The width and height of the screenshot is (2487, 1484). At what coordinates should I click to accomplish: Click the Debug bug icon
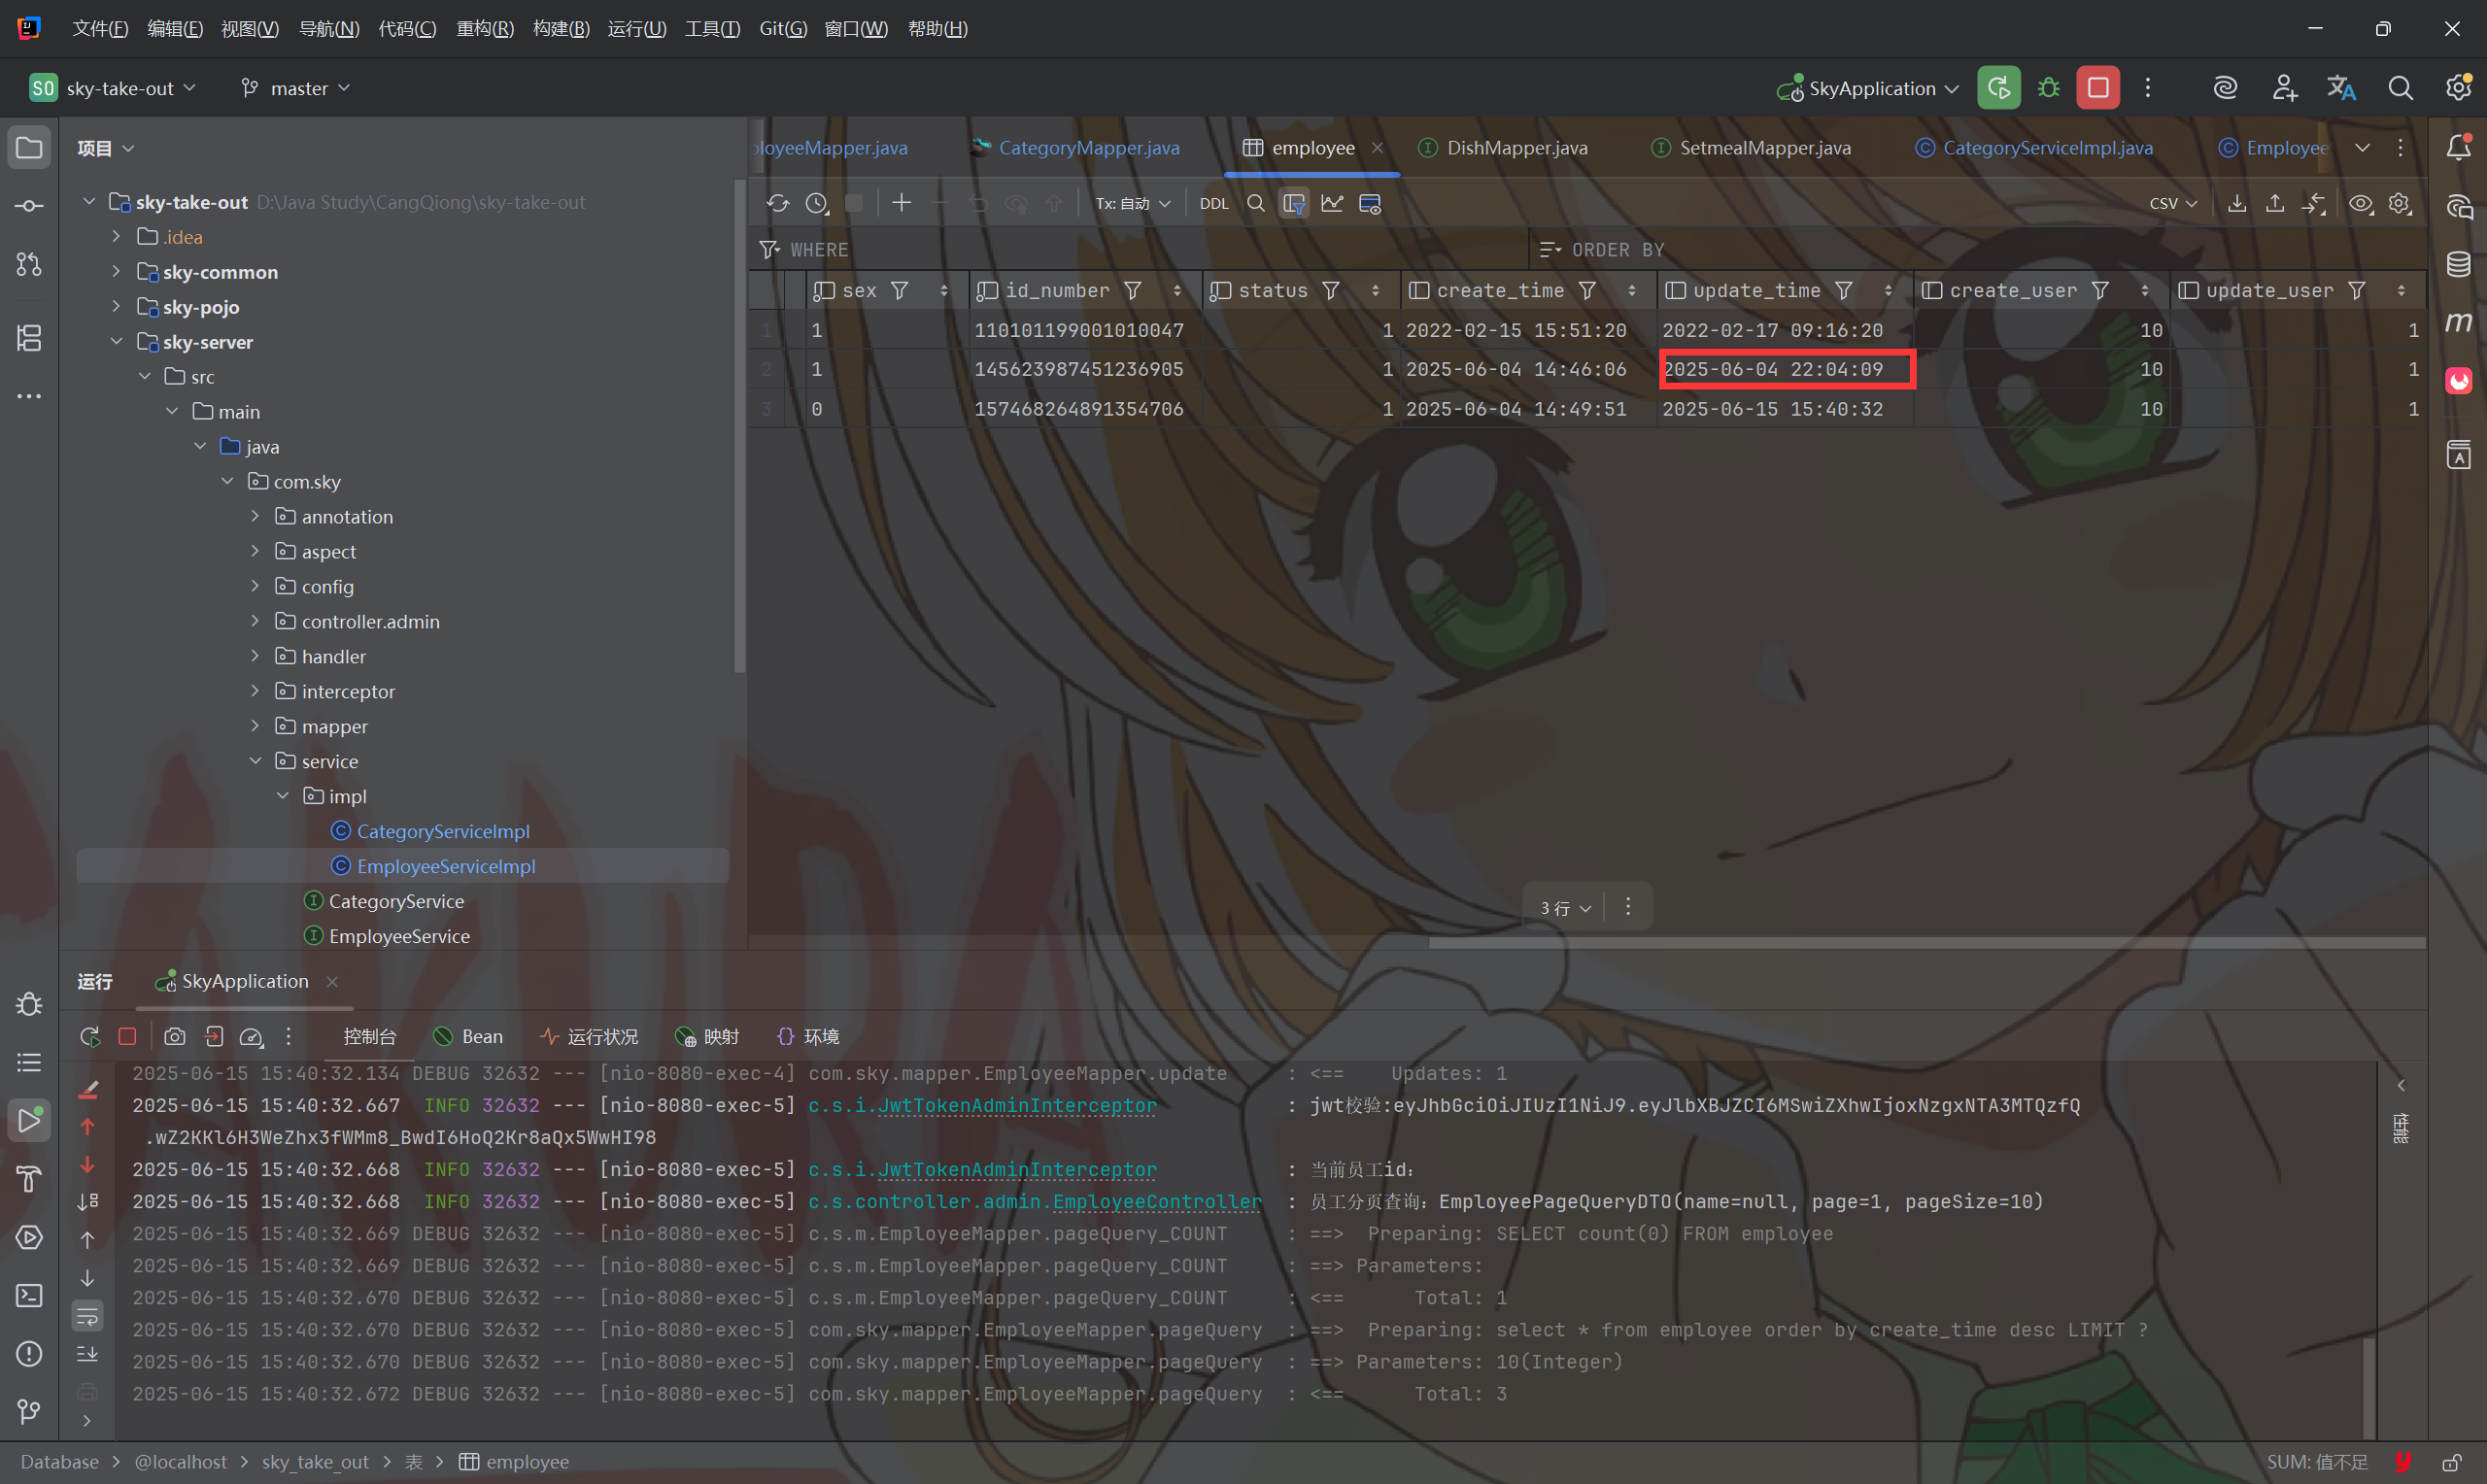tap(2048, 88)
